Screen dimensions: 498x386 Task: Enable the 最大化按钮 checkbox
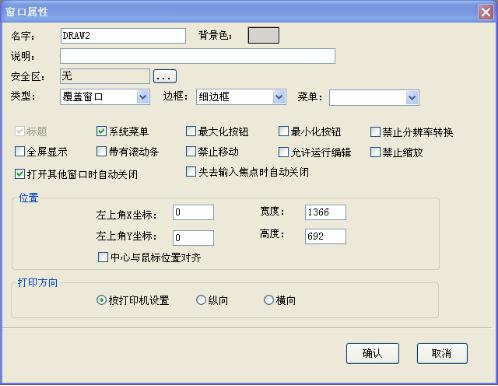click(x=191, y=131)
